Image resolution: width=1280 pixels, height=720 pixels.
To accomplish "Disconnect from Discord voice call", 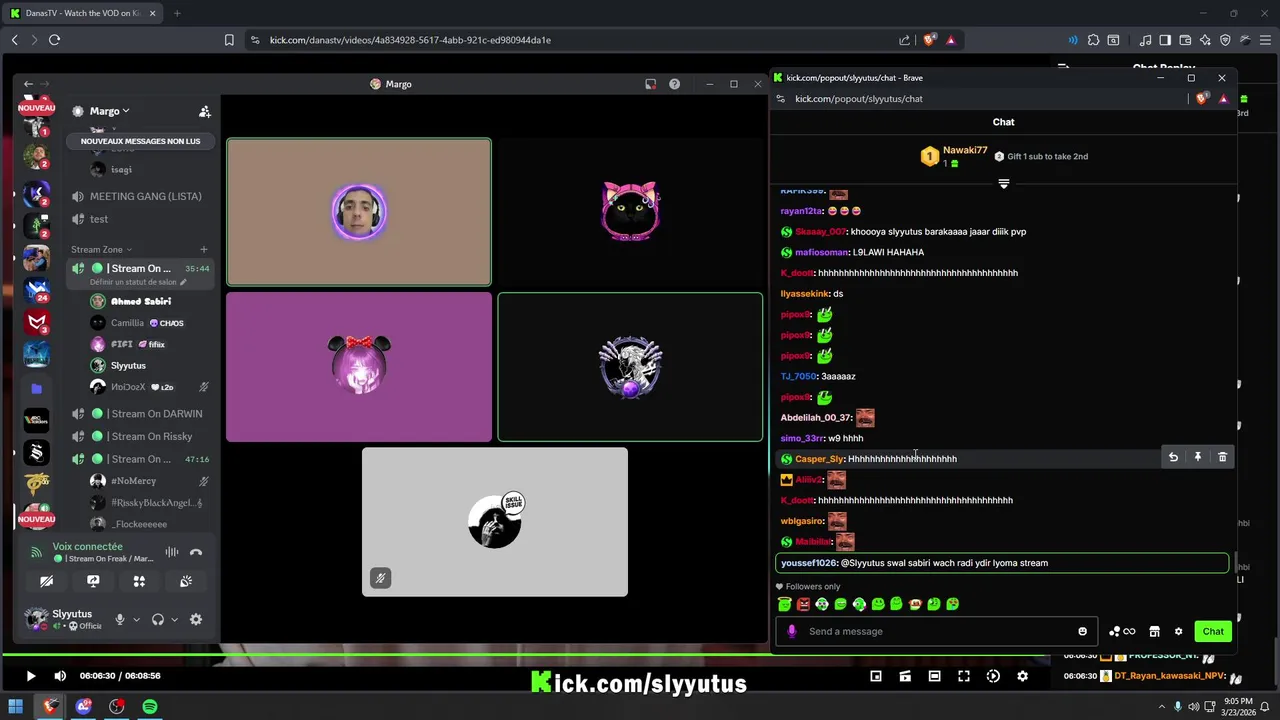I will coord(196,552).
